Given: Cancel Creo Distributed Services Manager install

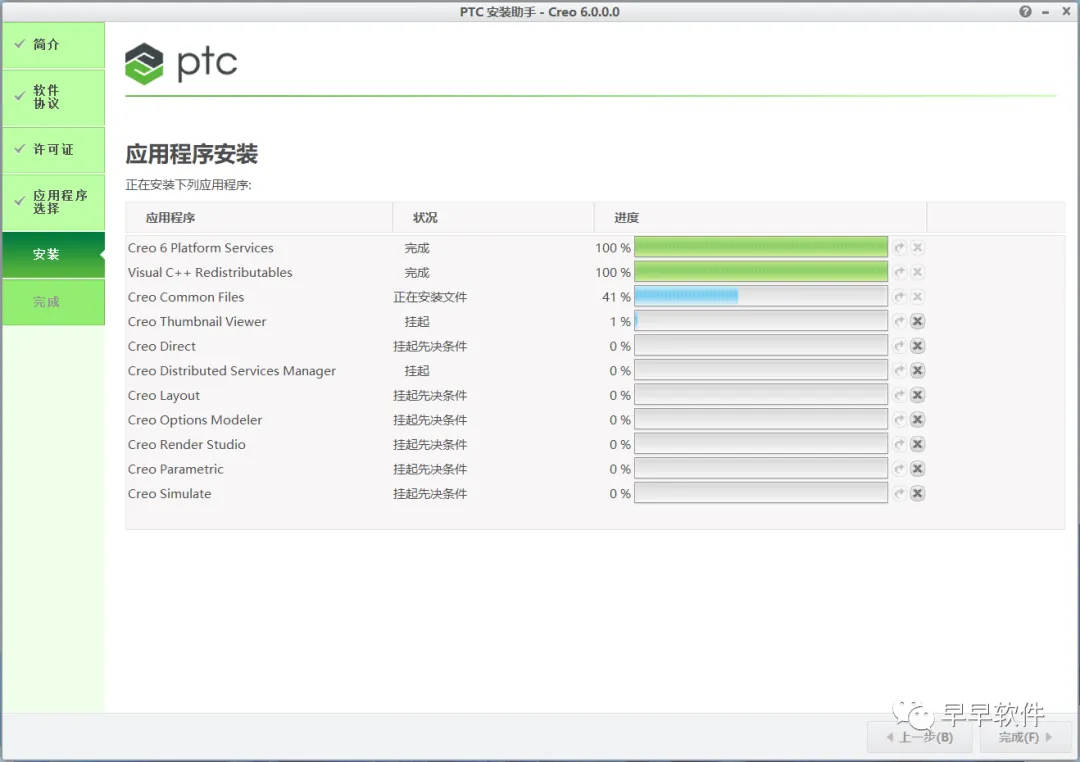Looking at the screenshot, I should point(917,371).
